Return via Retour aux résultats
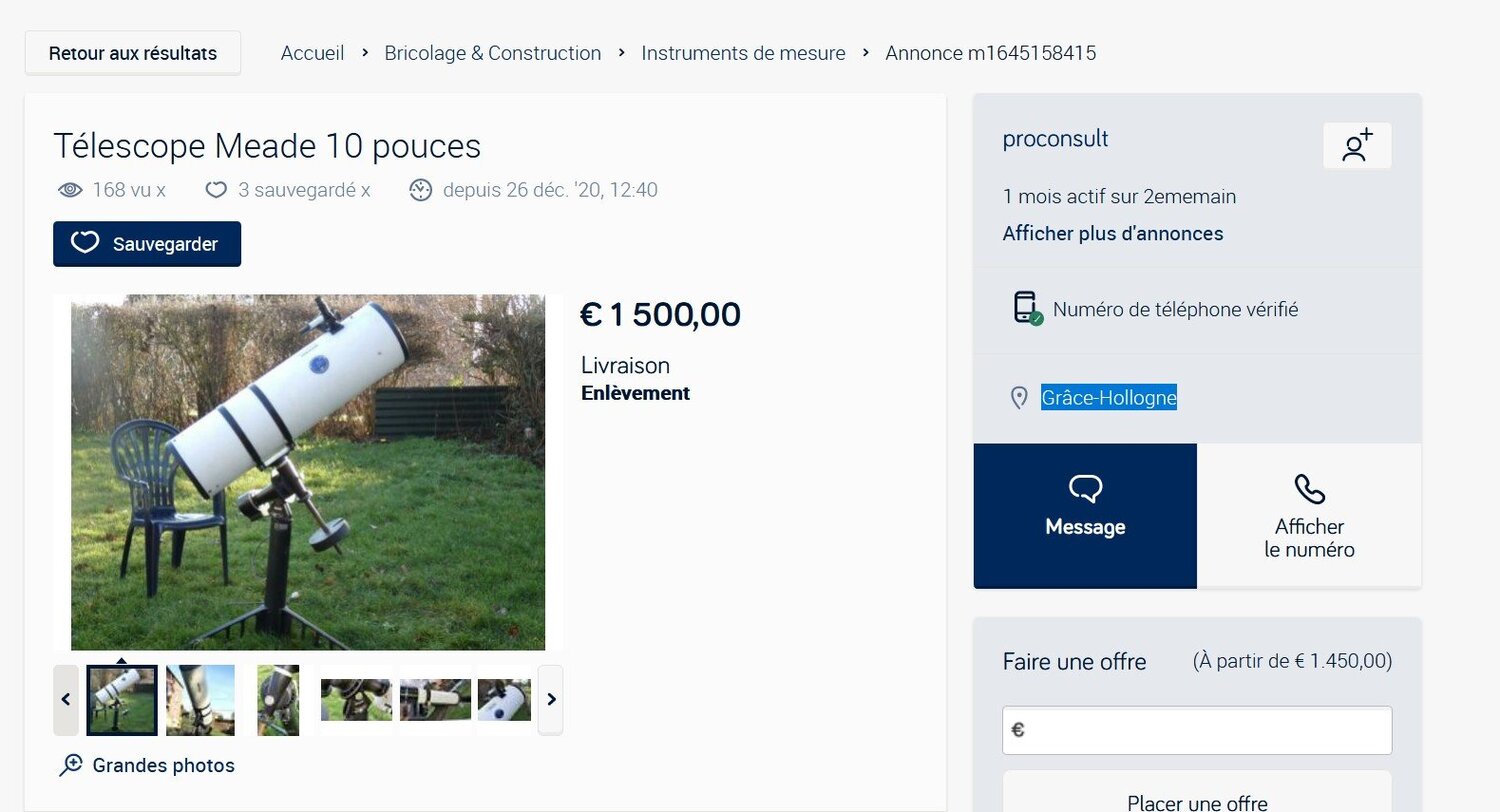The height and width of the screenshot is (812, 1500). (133, 53)
